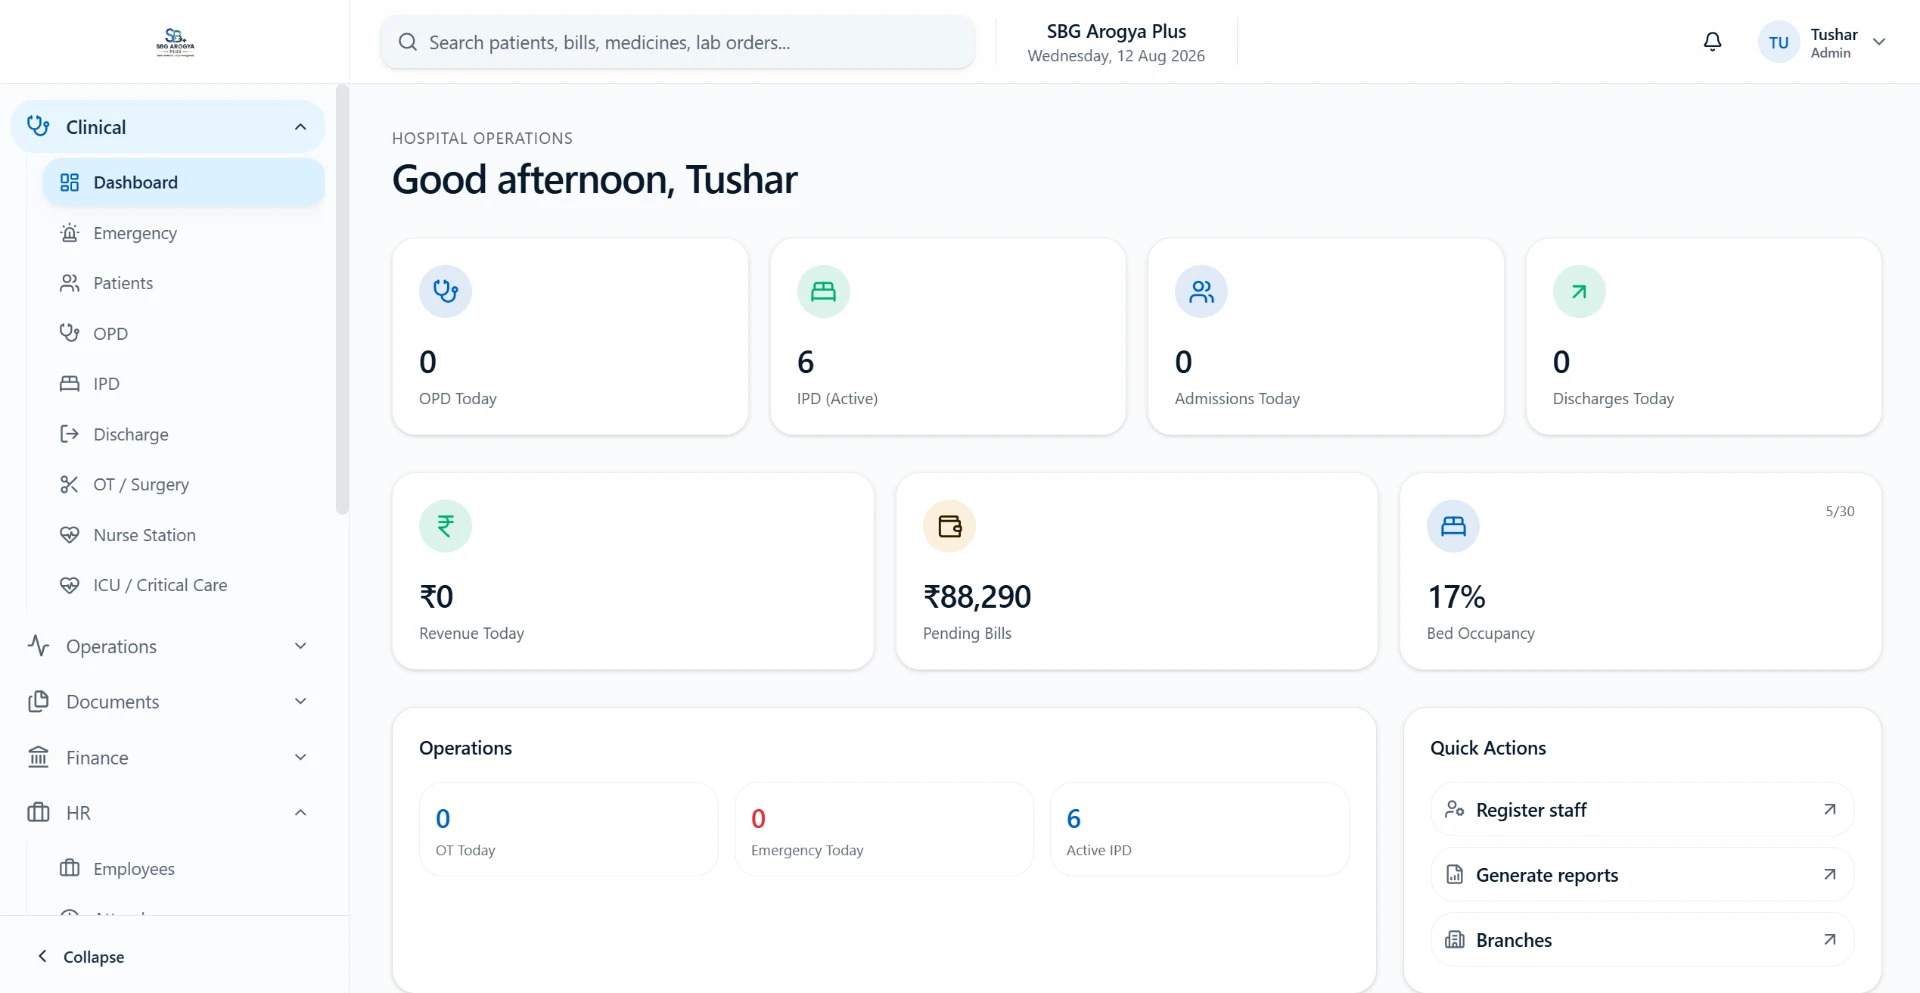This screenshot has width=1920, height=993.
Task: Click the Bed Occupancy bed icon
Action: coord(1453,526)
